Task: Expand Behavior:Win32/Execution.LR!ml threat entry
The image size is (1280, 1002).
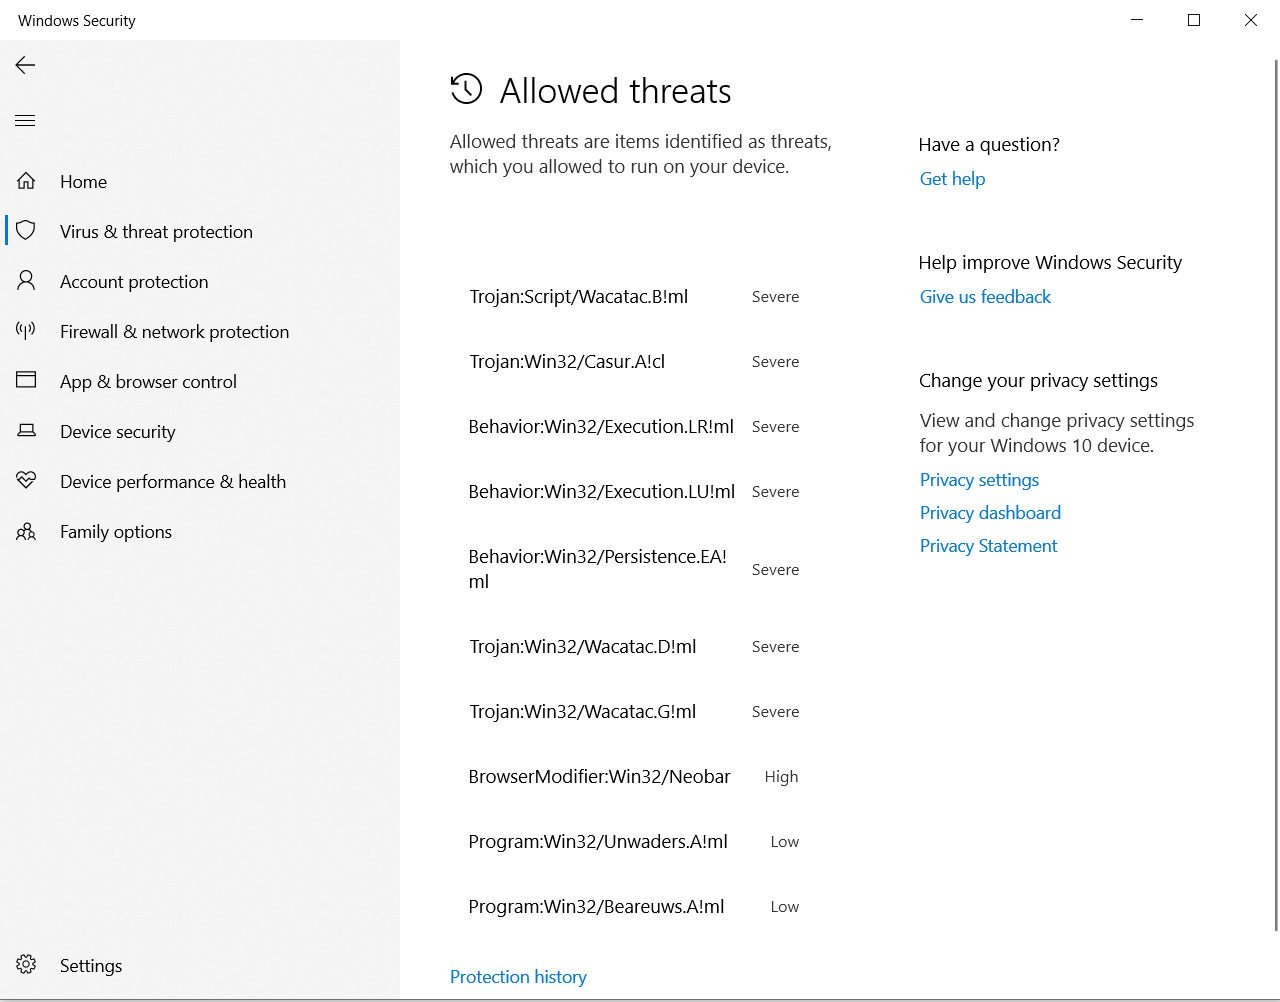Action: point(634,427)
